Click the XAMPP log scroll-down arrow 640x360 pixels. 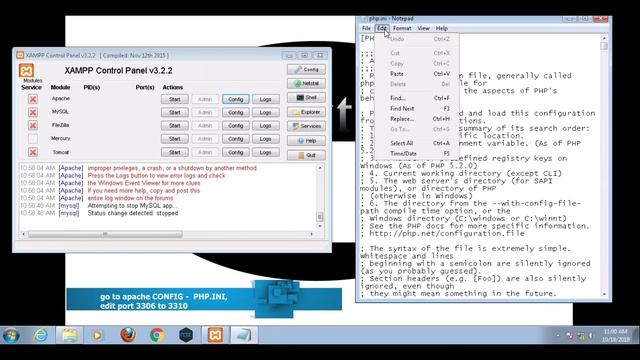(x=320, y=226)
